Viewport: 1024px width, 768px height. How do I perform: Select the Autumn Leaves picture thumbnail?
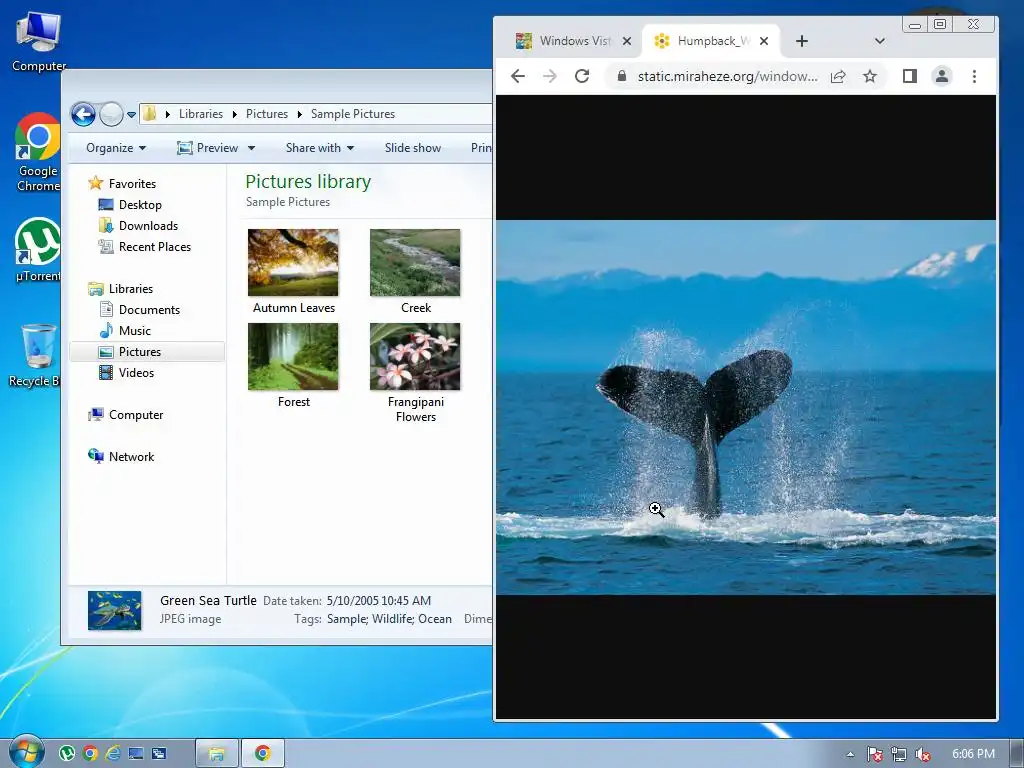(x=293, y=263)
